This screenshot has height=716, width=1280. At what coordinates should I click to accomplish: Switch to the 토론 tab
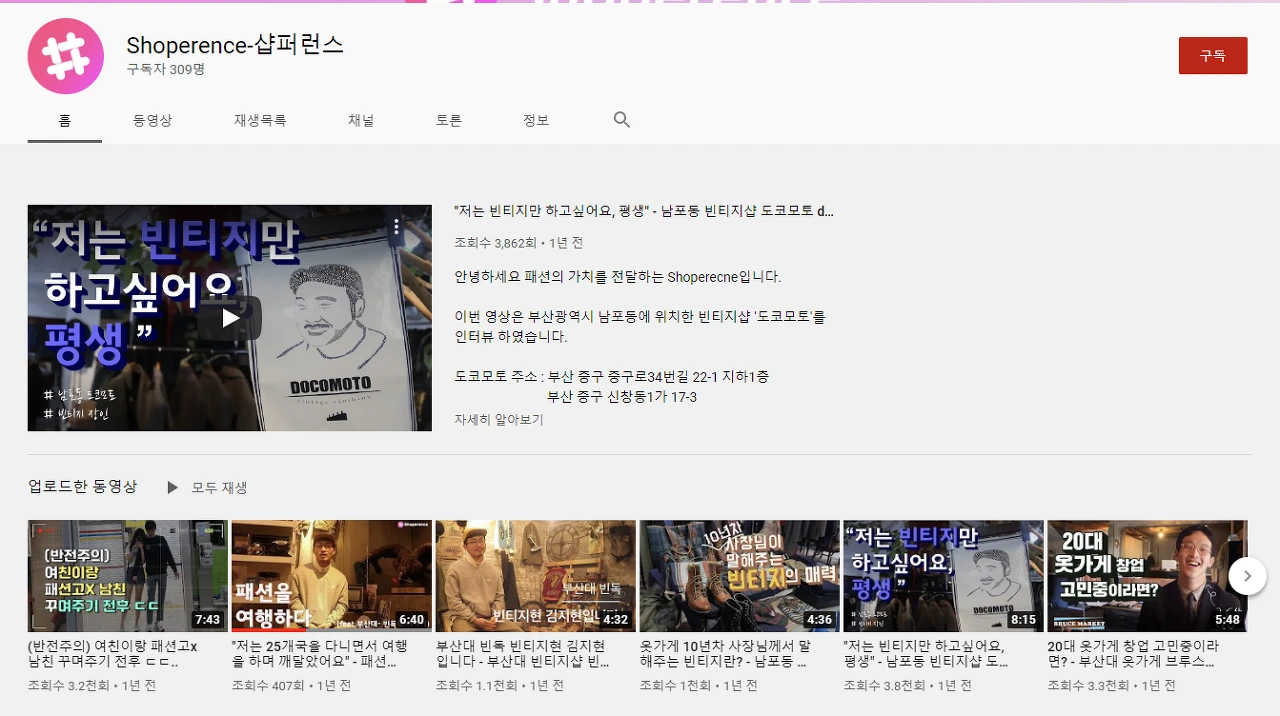[x=449, y=120]
